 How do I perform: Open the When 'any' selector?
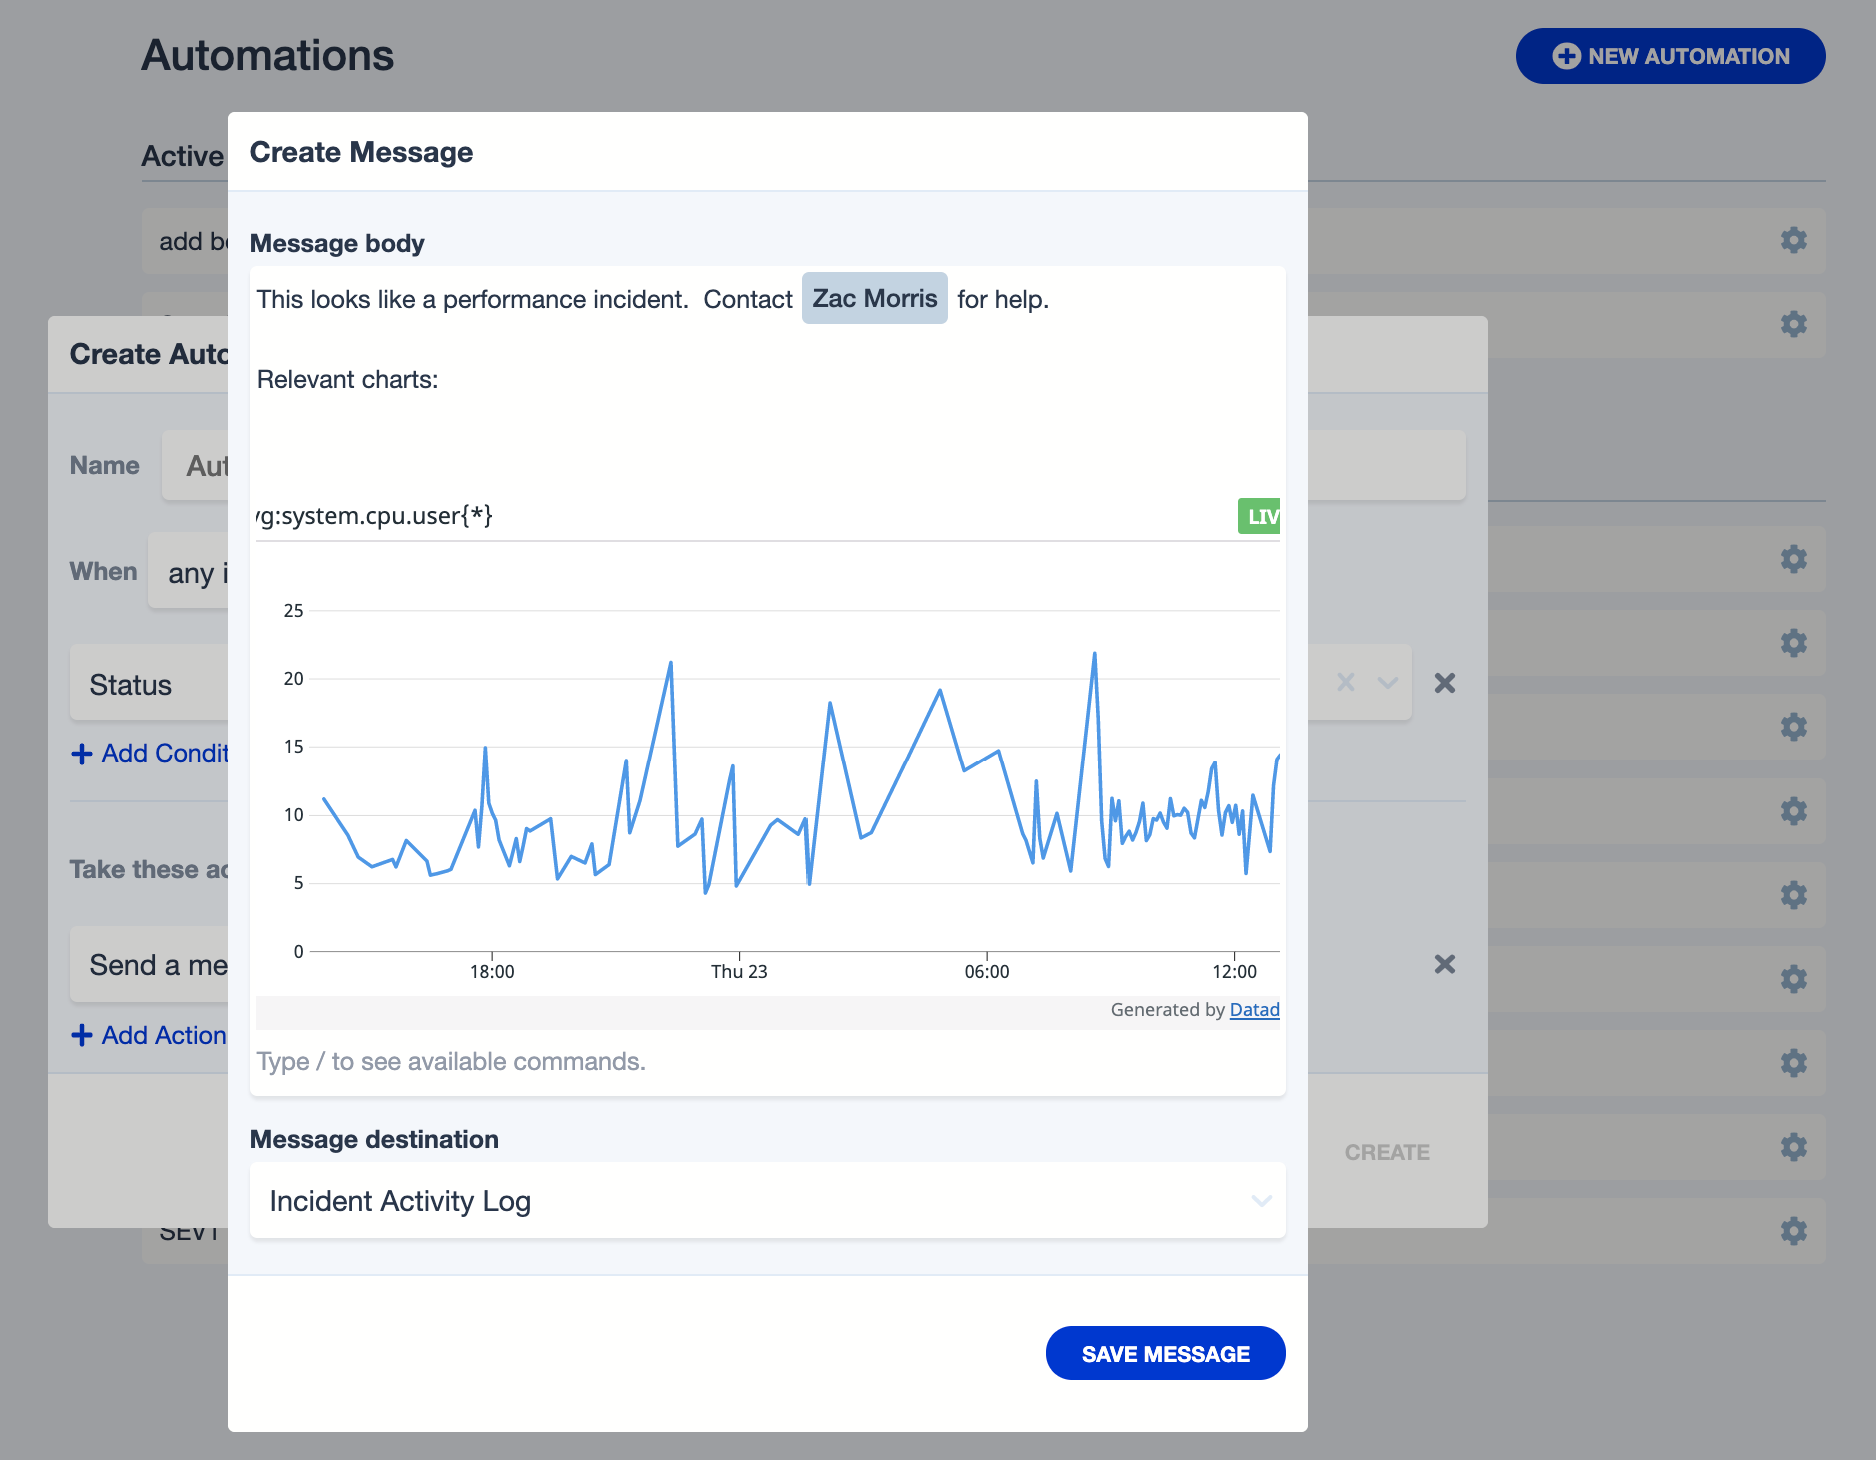(190, 572)
